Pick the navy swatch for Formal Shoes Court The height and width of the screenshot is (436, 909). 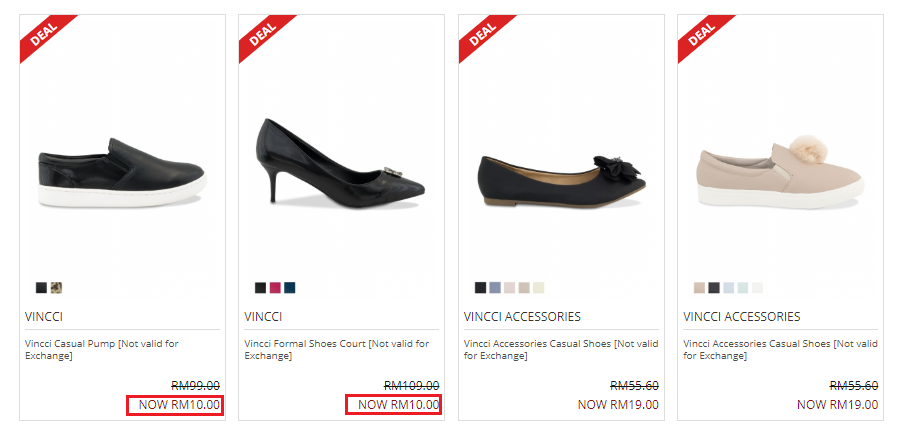[x=290, y=288]
